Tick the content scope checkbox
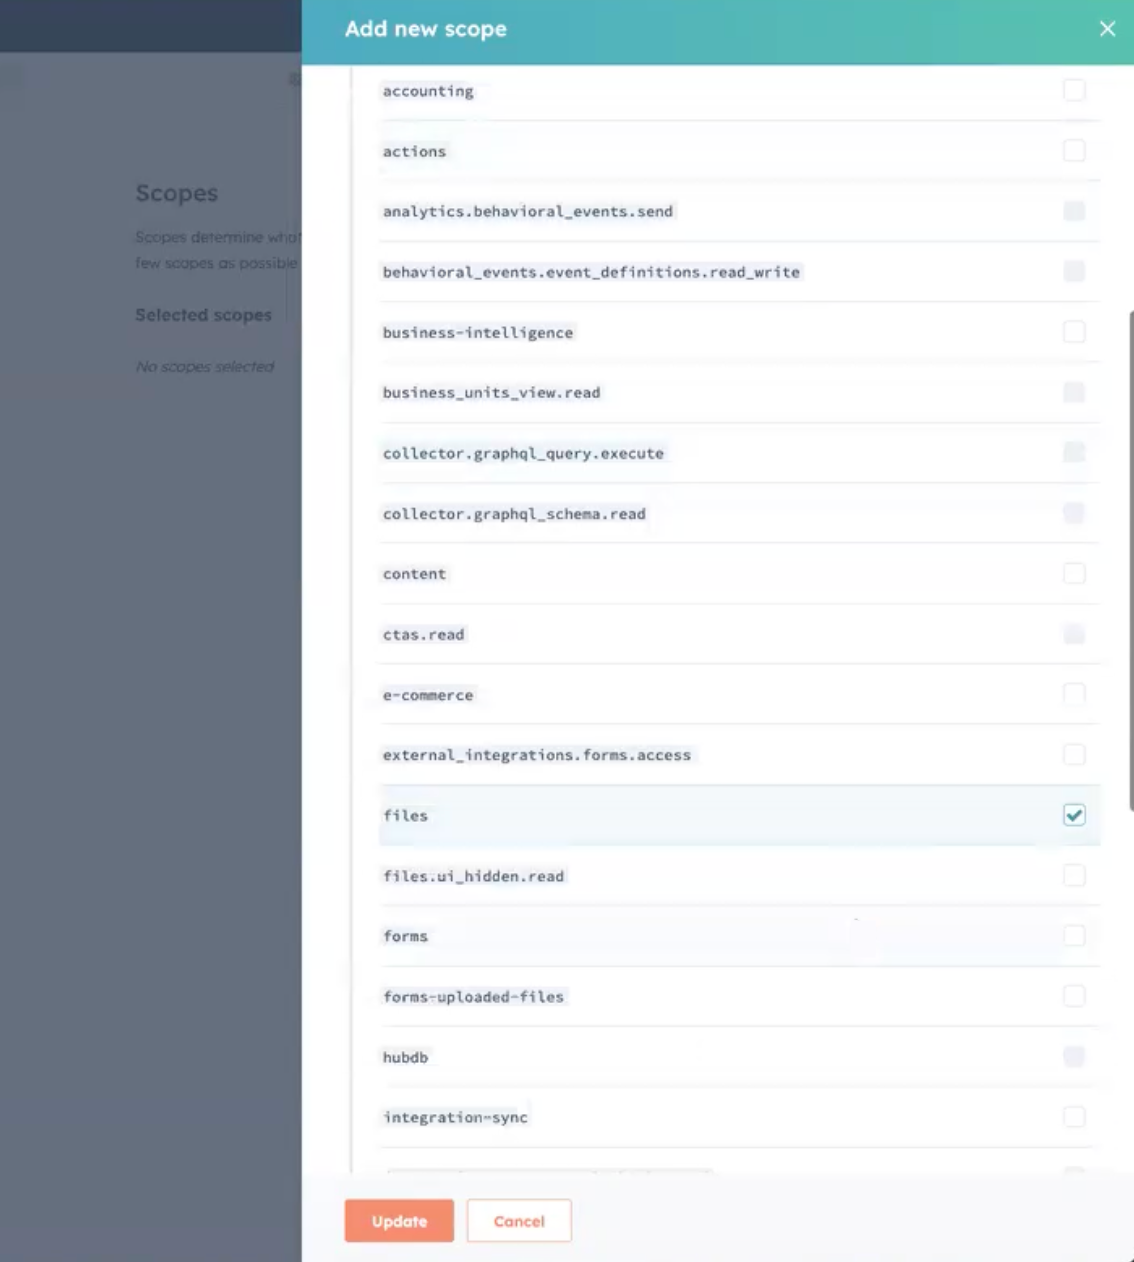 click(x=1074, y=574)
